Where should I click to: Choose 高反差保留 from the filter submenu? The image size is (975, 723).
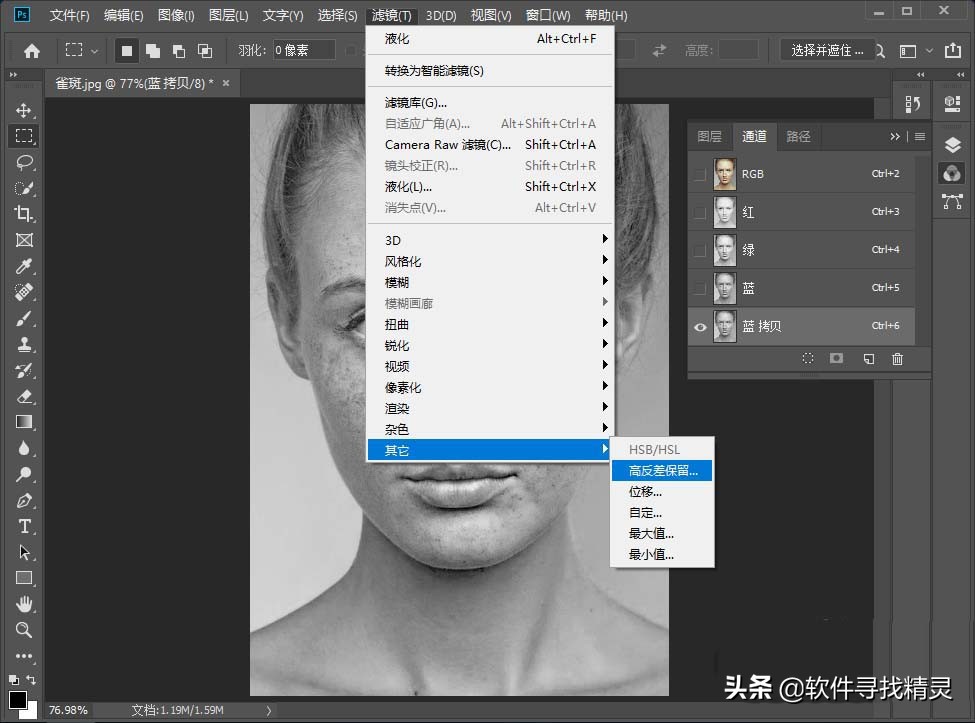pyautogui.click(x=661, y=470)
